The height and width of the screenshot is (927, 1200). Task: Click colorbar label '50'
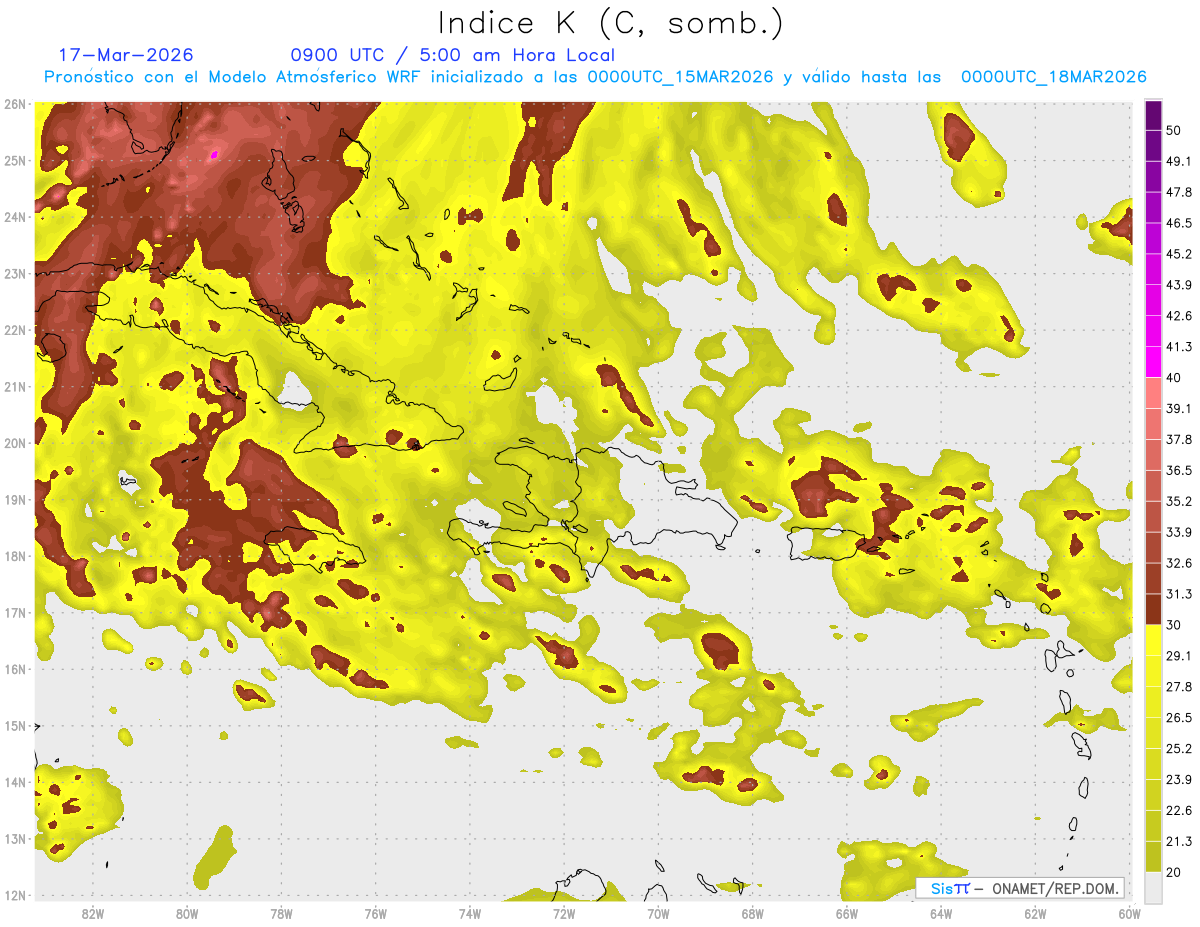1174,131
